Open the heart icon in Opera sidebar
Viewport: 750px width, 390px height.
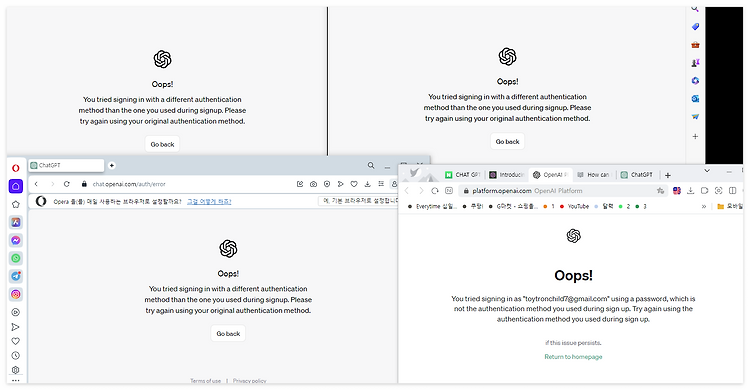(16, 341)
